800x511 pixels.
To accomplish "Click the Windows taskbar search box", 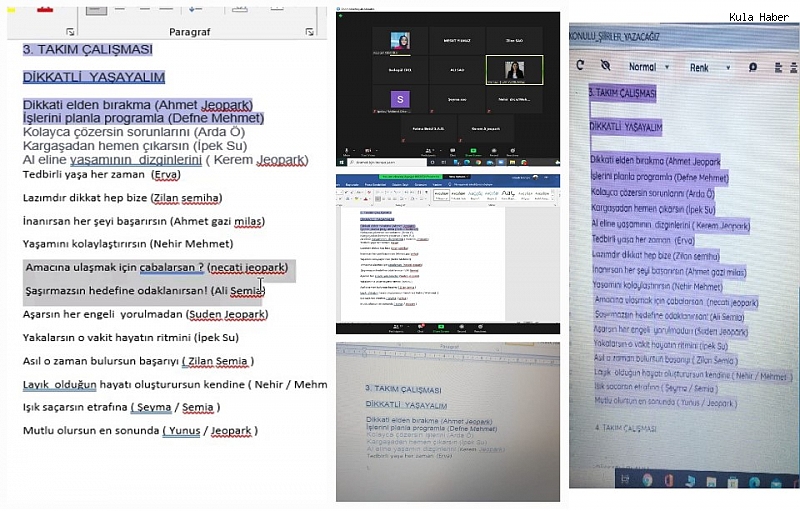I will tap(387, 162).
